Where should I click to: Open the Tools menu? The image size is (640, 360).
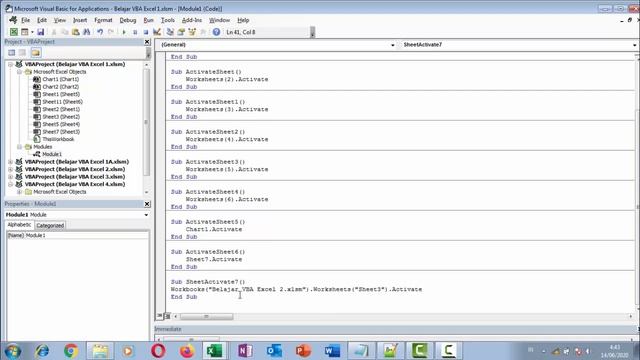[x=168, y=20]
